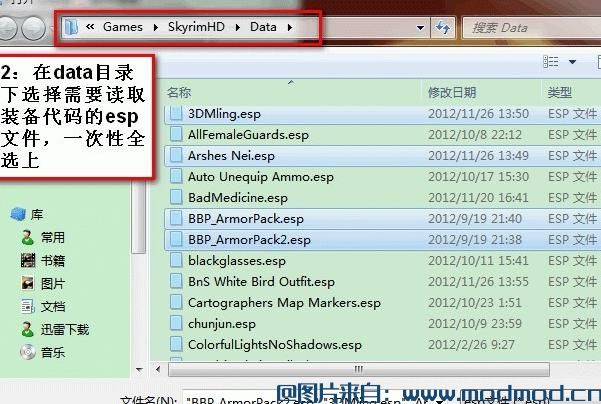Open the change view icon
This screenshot has width=601, height=404.
pos(551,62)
